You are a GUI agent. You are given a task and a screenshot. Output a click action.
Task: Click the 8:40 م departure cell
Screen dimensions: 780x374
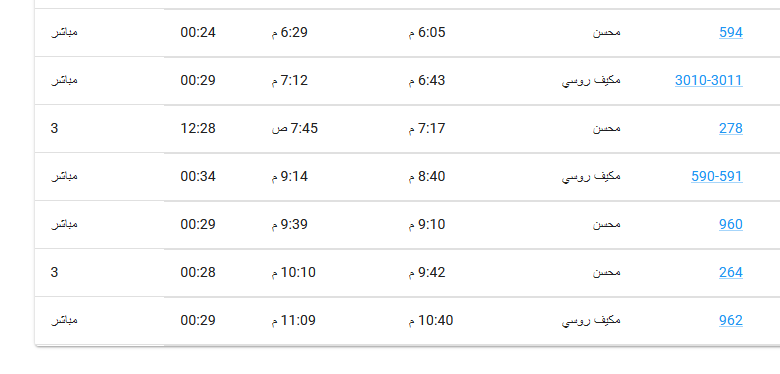point(427,177)
